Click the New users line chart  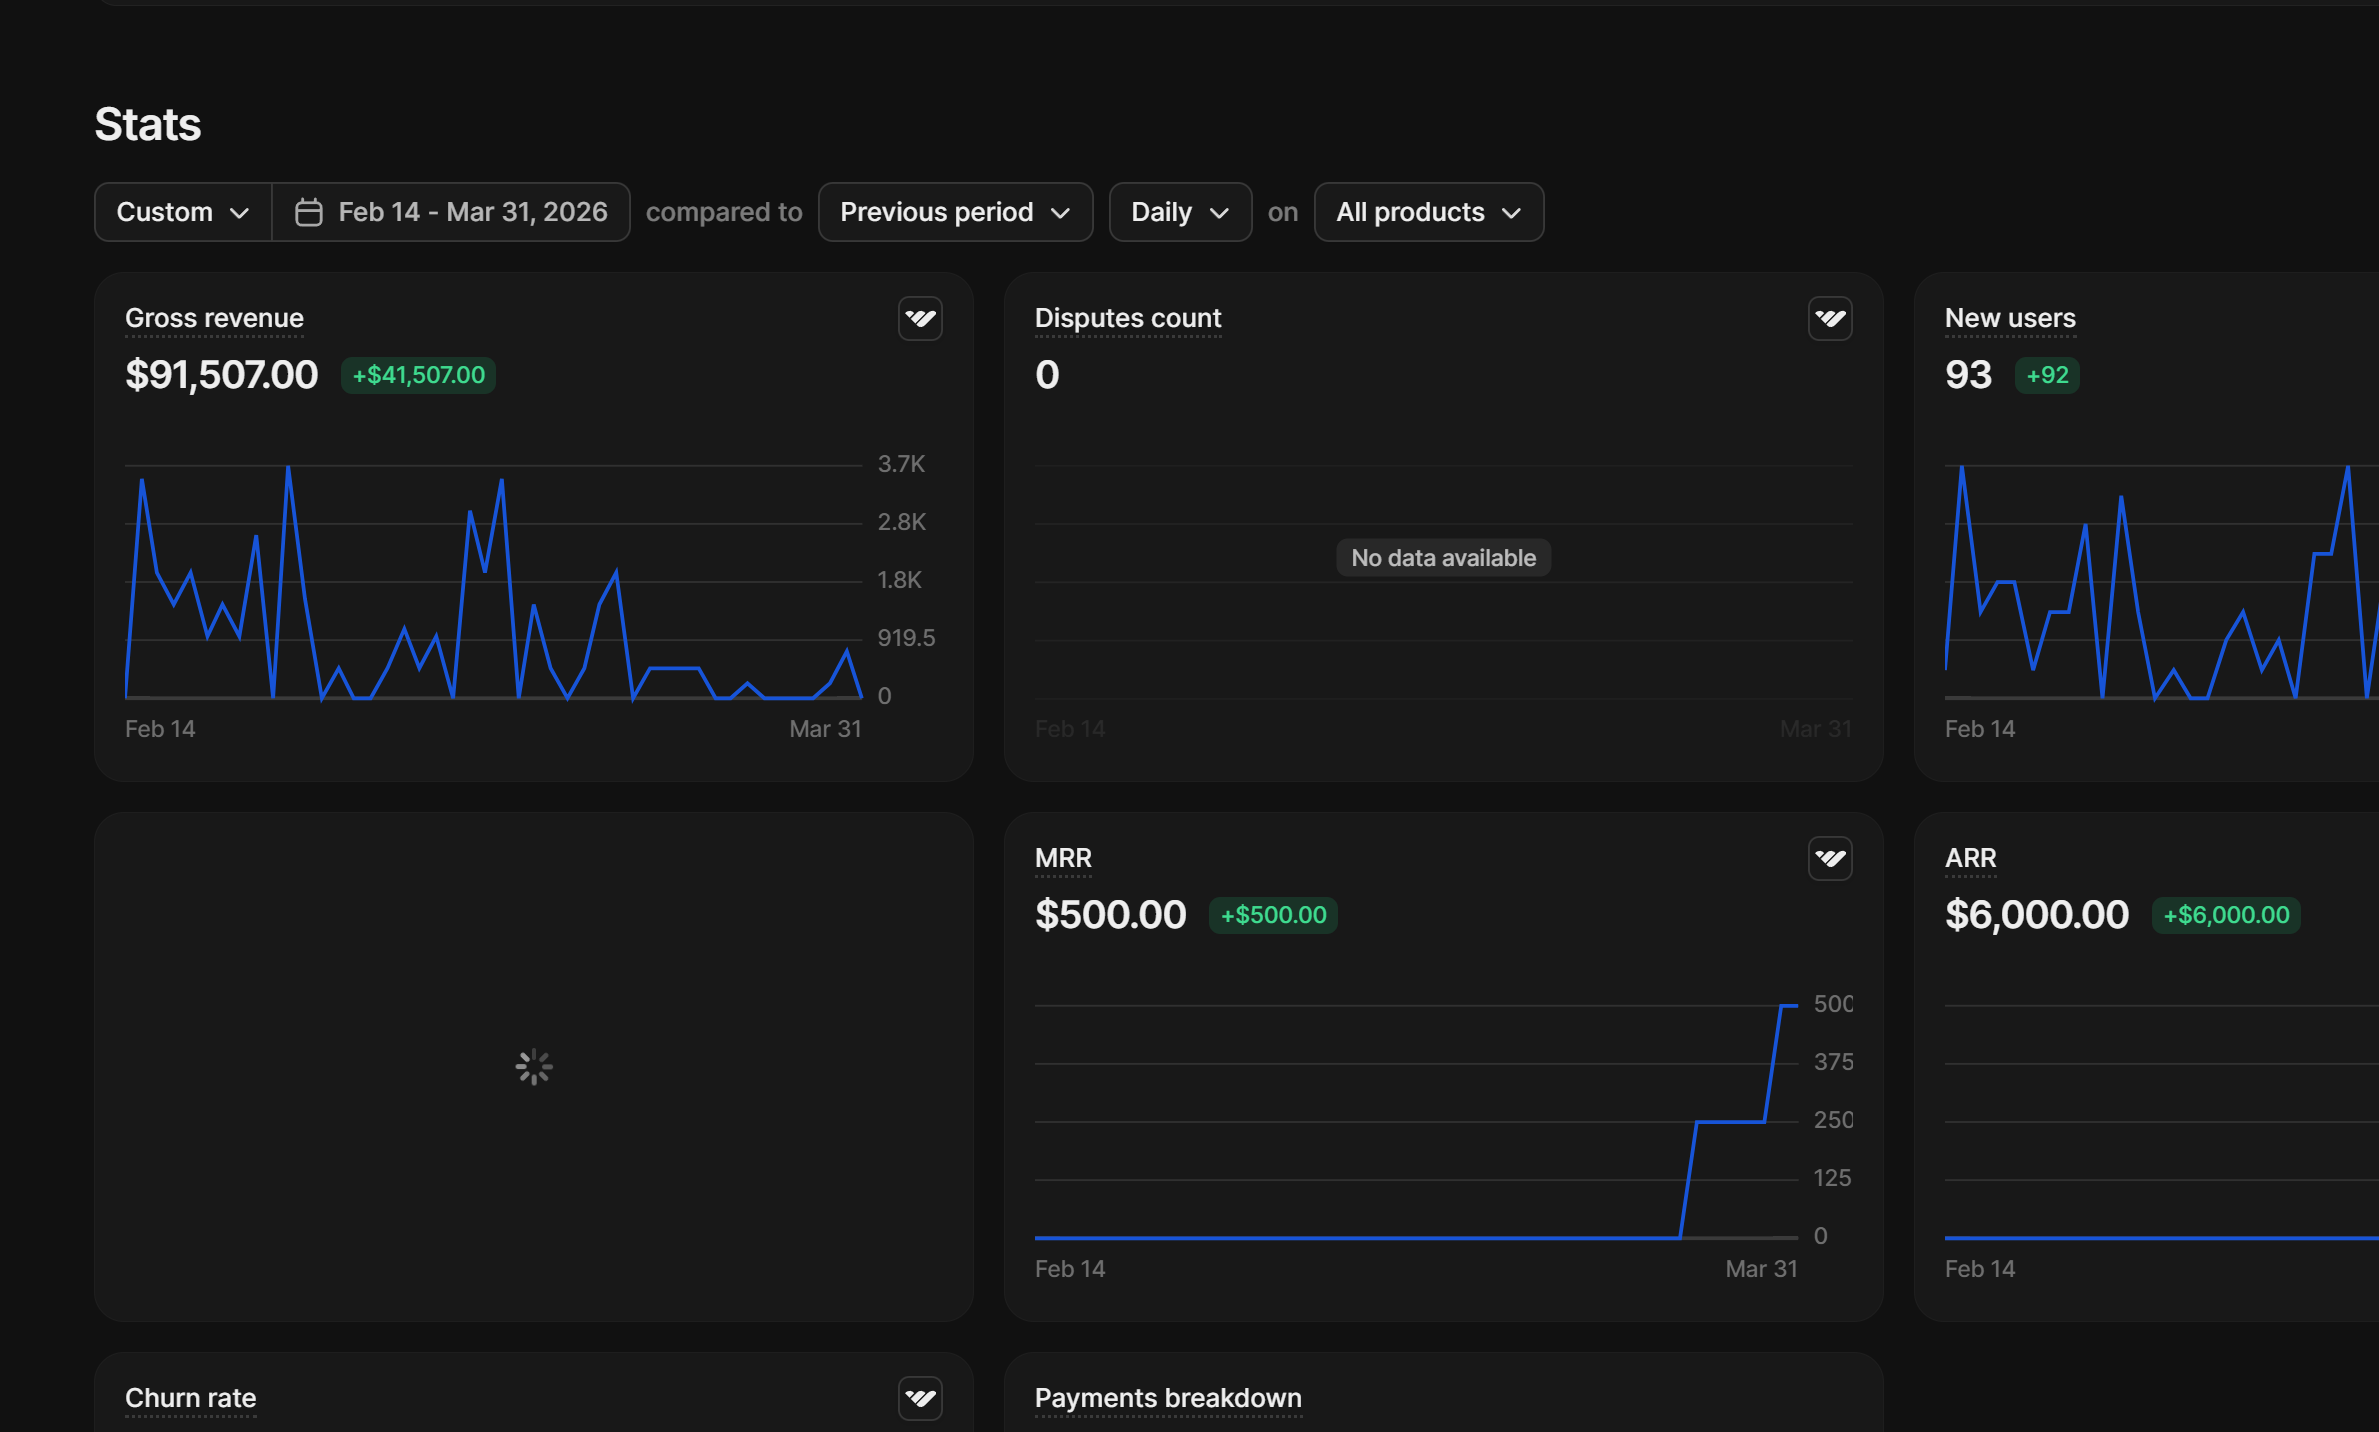(x=2161, y=582)
